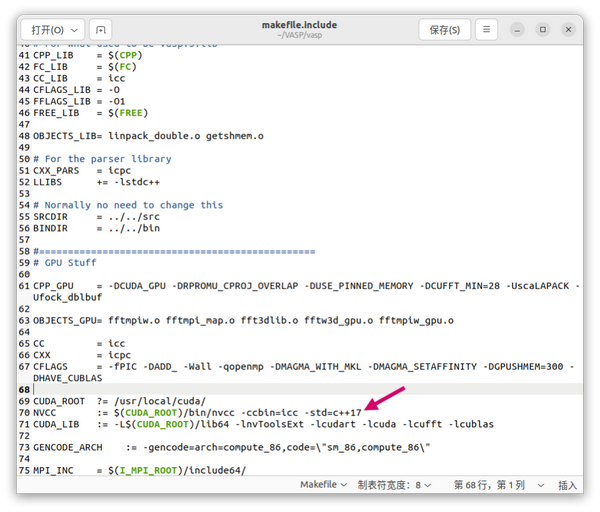Expand the dropdown arrow beside 打开(O)

(74, 30)
